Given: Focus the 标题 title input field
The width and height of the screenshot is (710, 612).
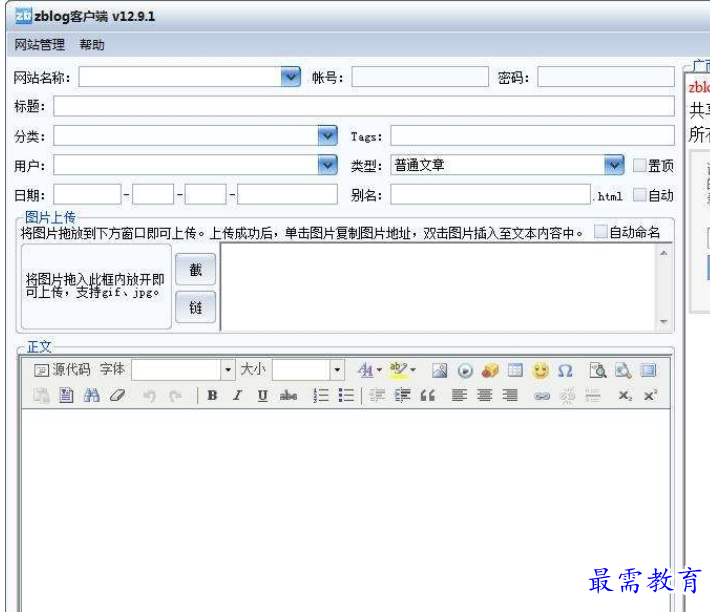Looking at the screenshot, I should [x=364, y=106].
